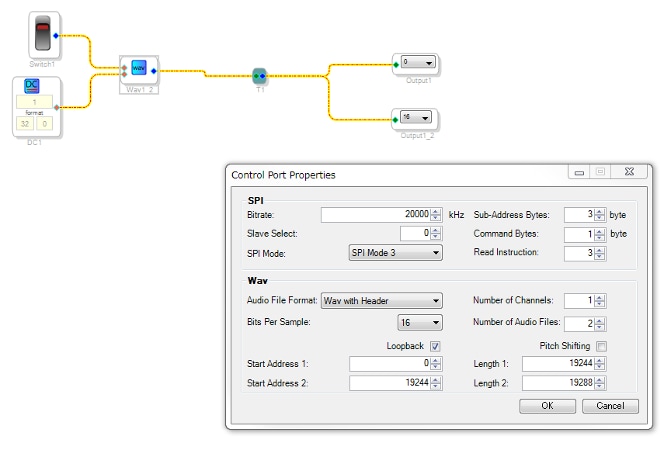
Task: Click the Wav1_2 blue output pin
Action: (x=154, y=71)
